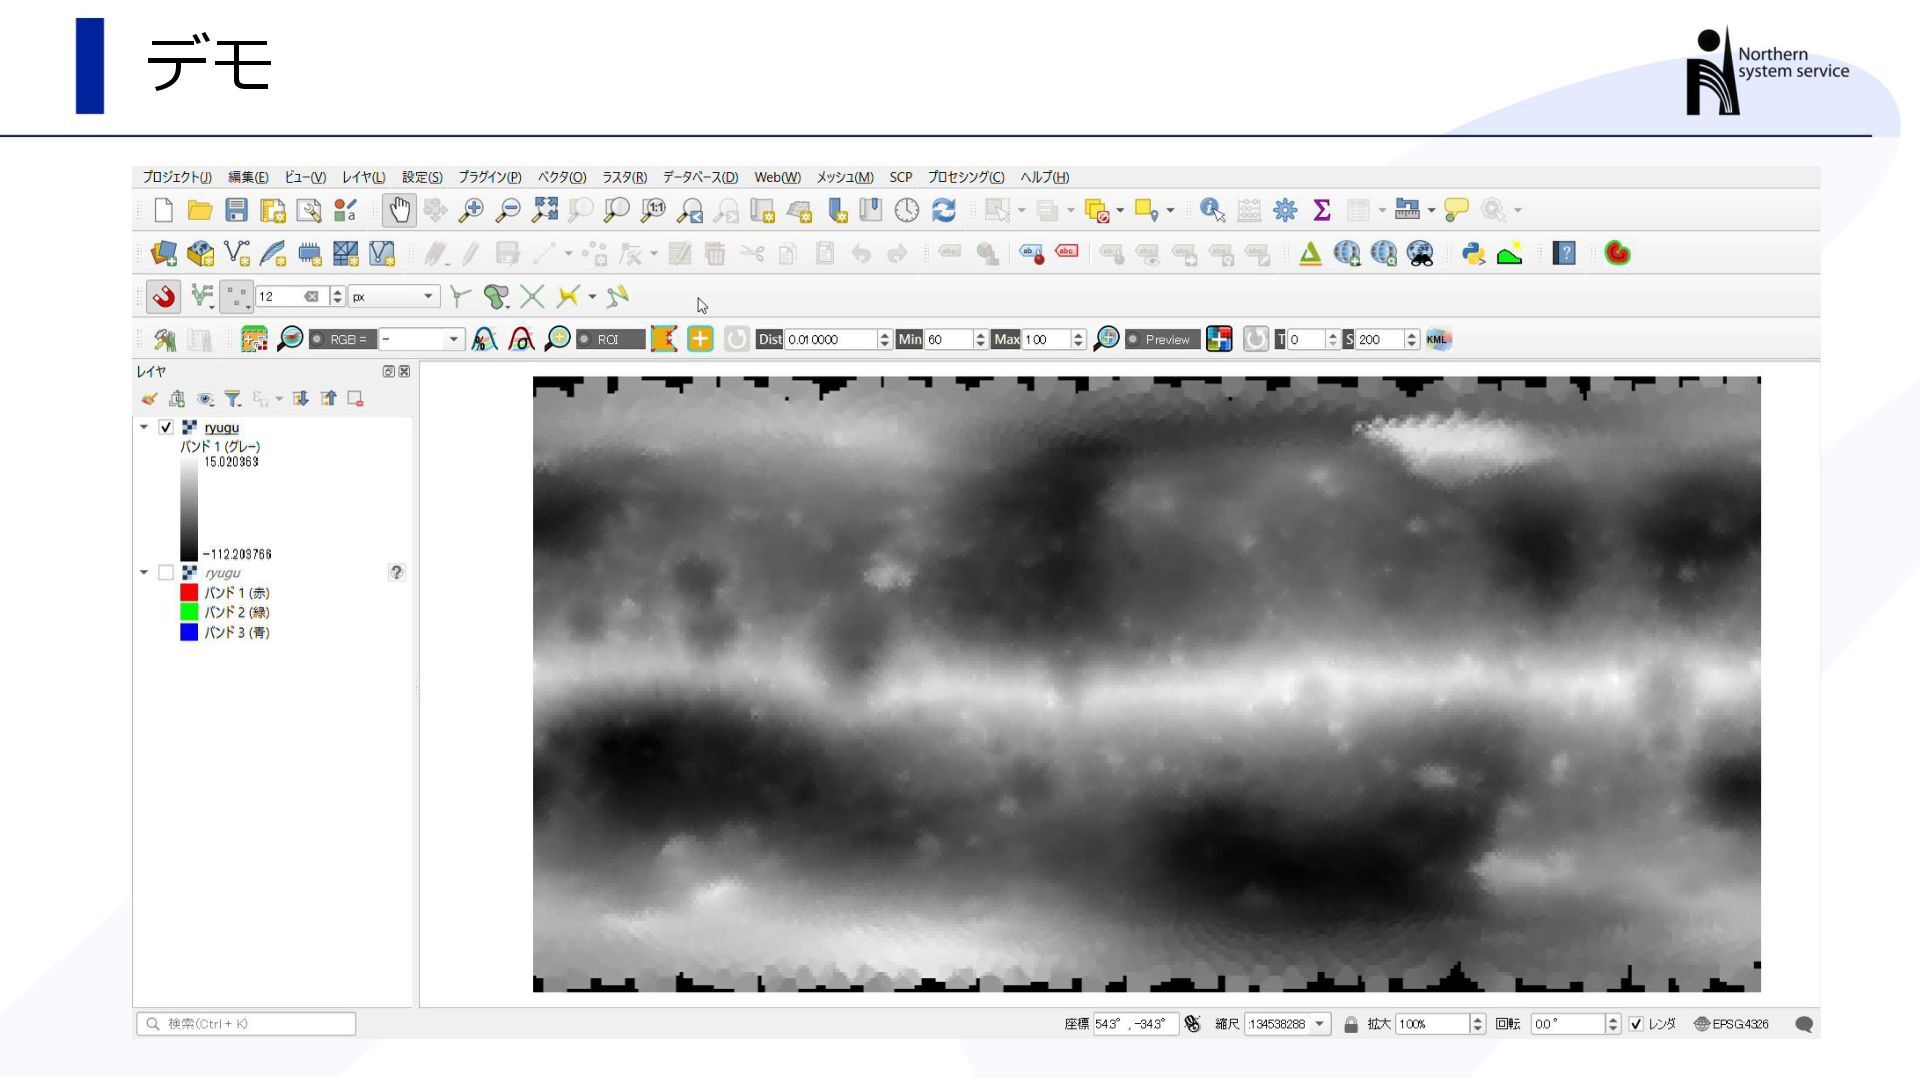Enable the second ryugu layer checkbox
The width and height of the screenshot is (1920, 1080).
coord(166,573)
